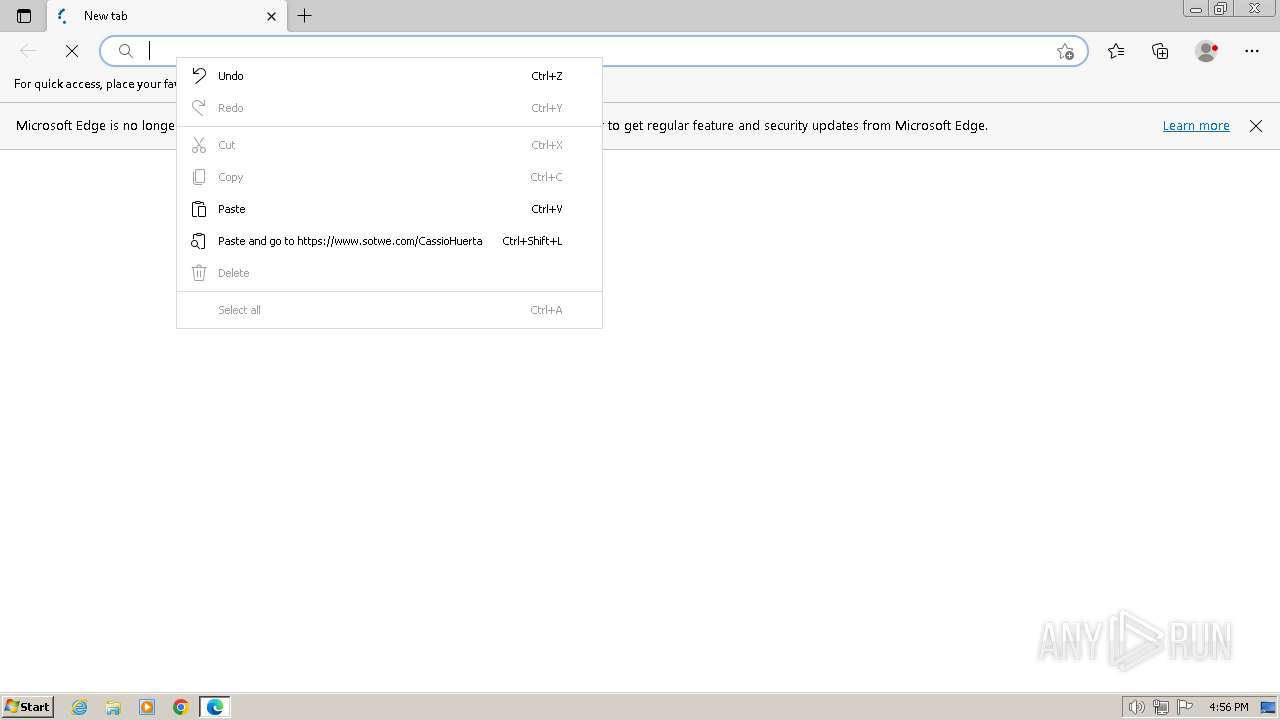Close the New tab tab
Screen dimensions: 1280x720
(271, 16)
